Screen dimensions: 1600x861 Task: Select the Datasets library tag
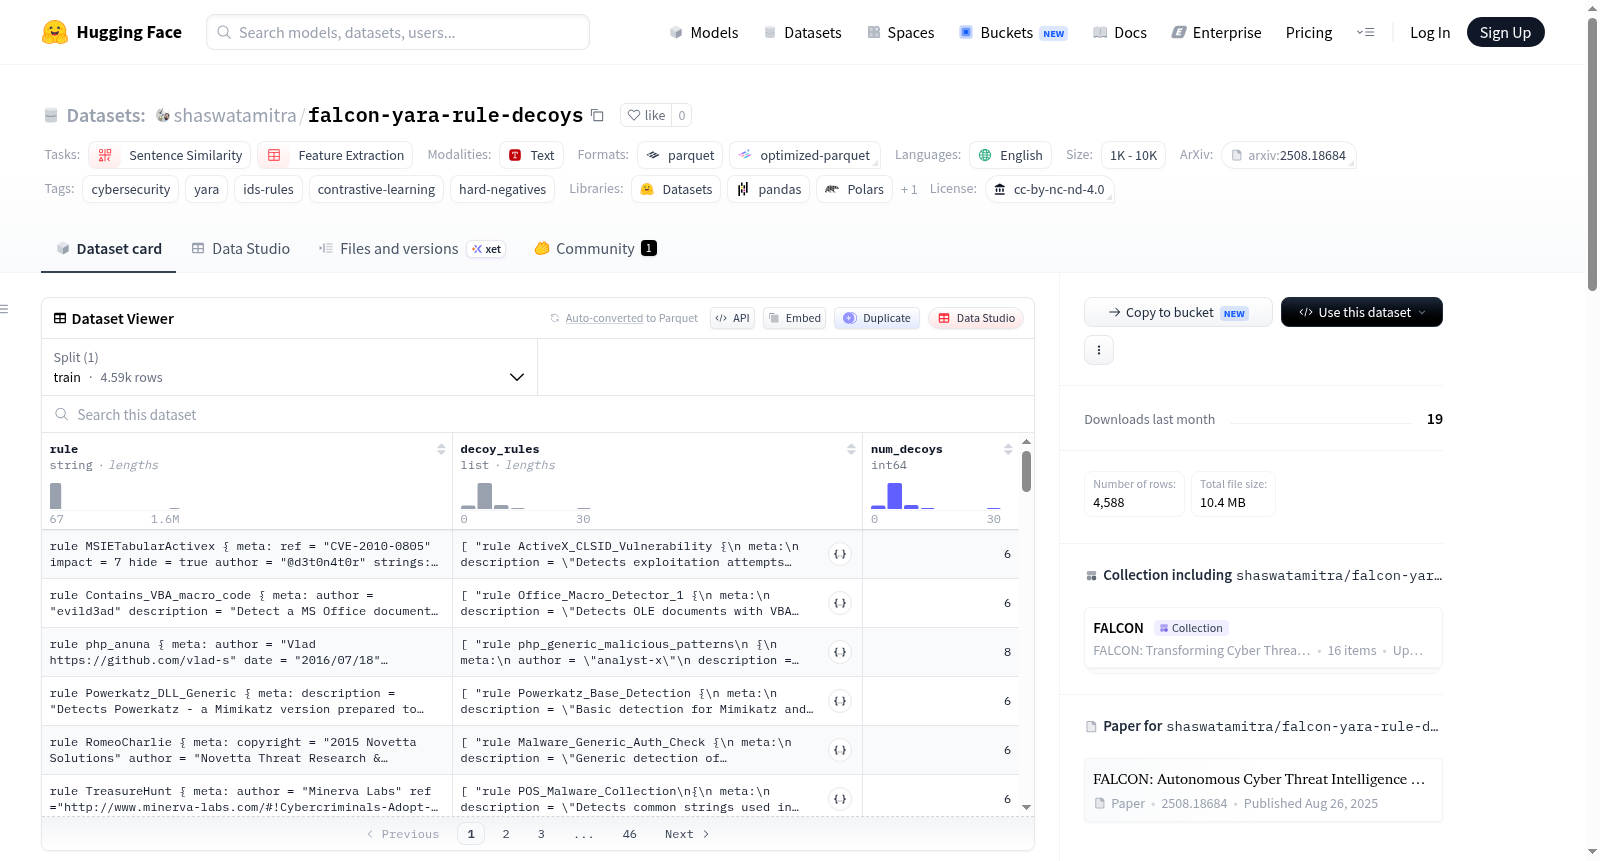(676, 189)
